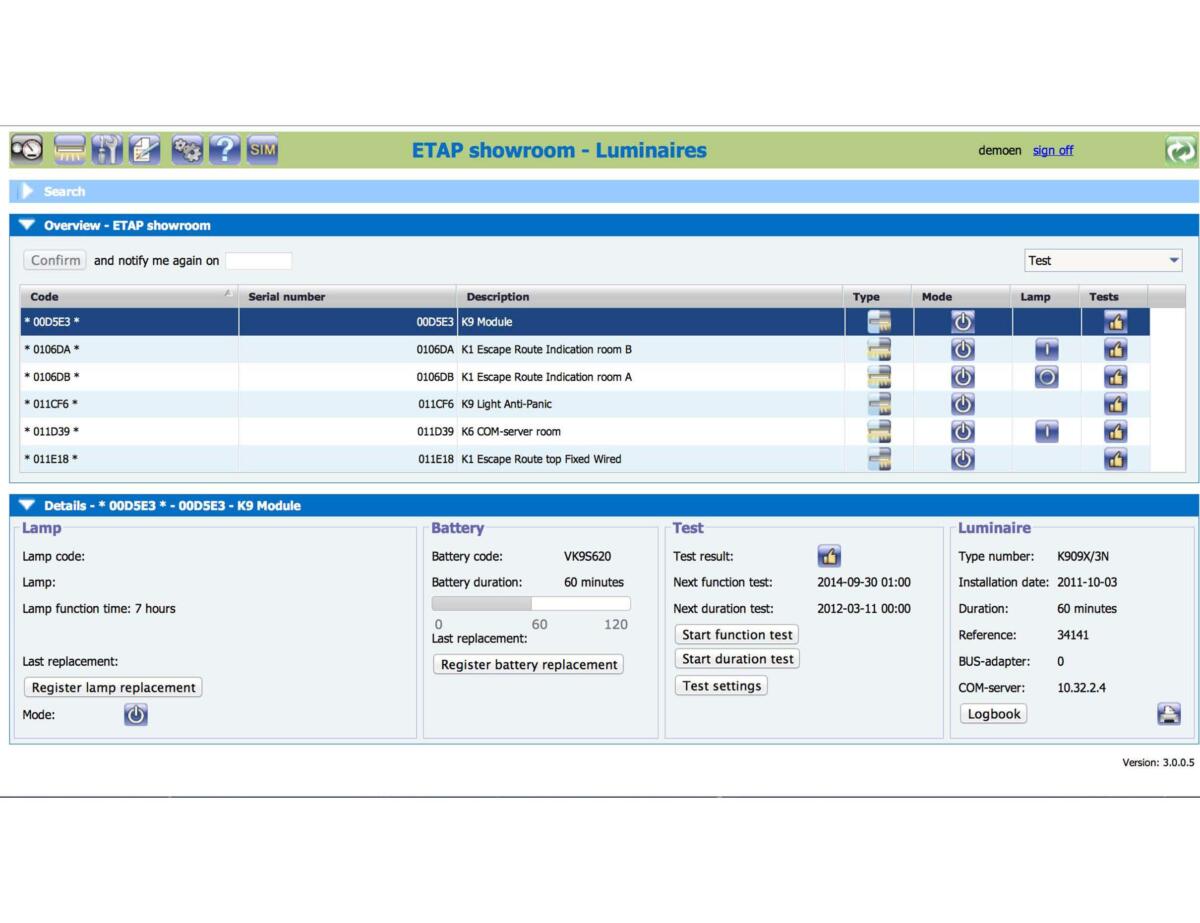1200x923 pixels.
Task: Click the Type icon for row 011D39
Action: [x=879, y=432]
